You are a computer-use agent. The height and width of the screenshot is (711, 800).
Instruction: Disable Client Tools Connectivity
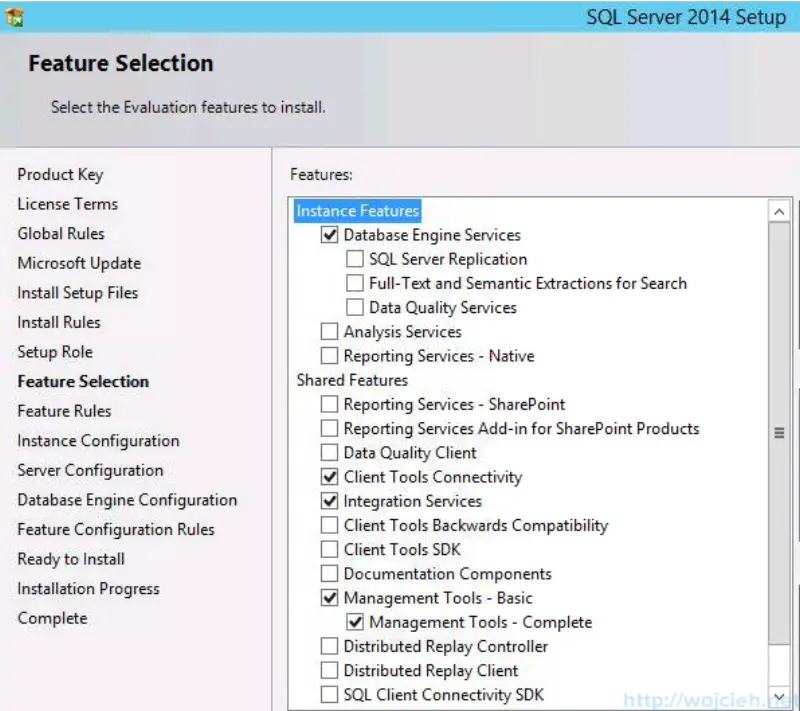click(x=330, y=477)
